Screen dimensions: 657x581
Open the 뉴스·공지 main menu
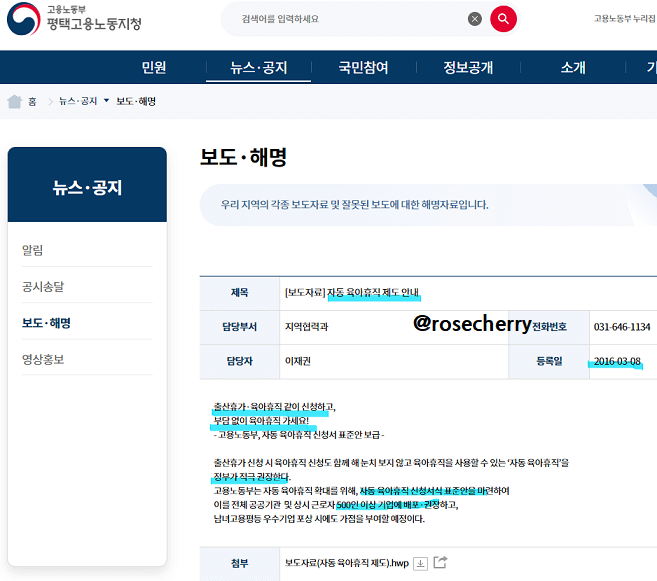click(259, 67)
